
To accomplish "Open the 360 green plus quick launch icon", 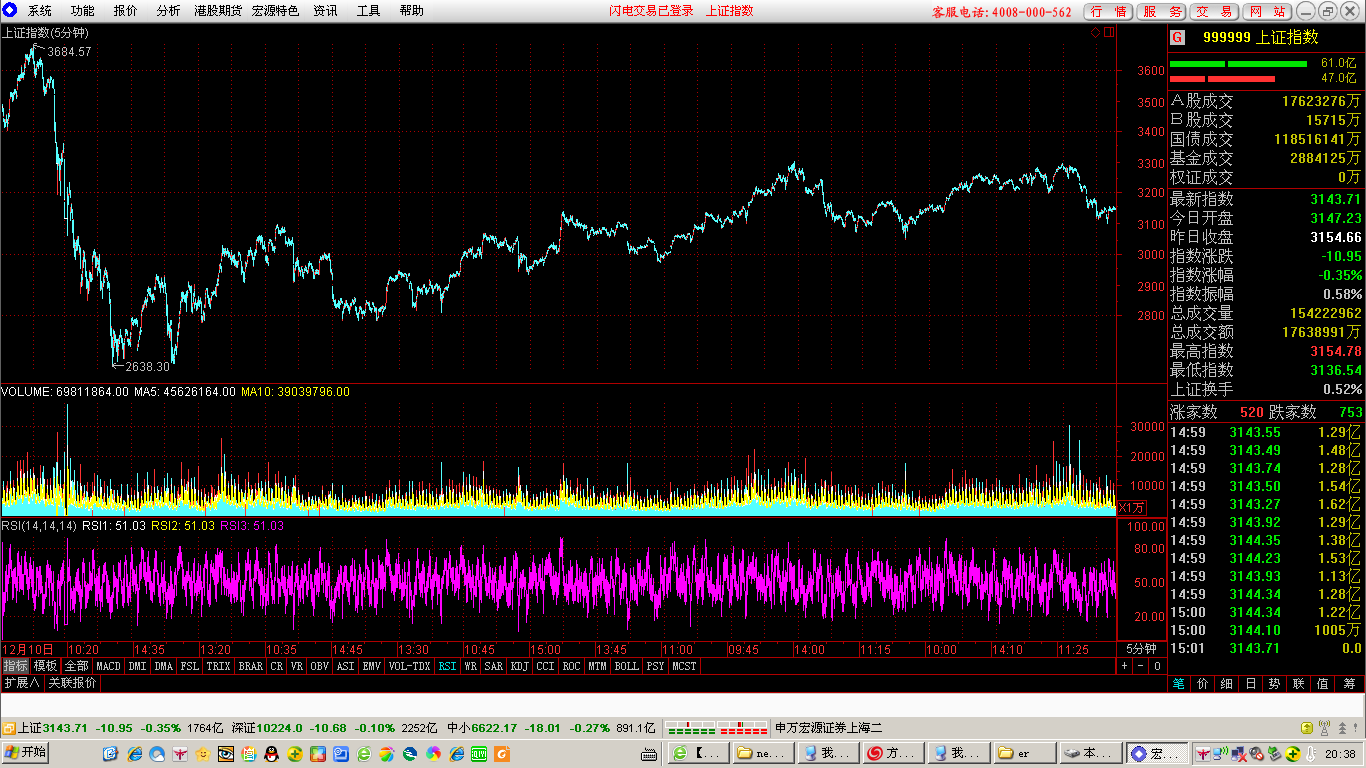I will coord(295,754).
